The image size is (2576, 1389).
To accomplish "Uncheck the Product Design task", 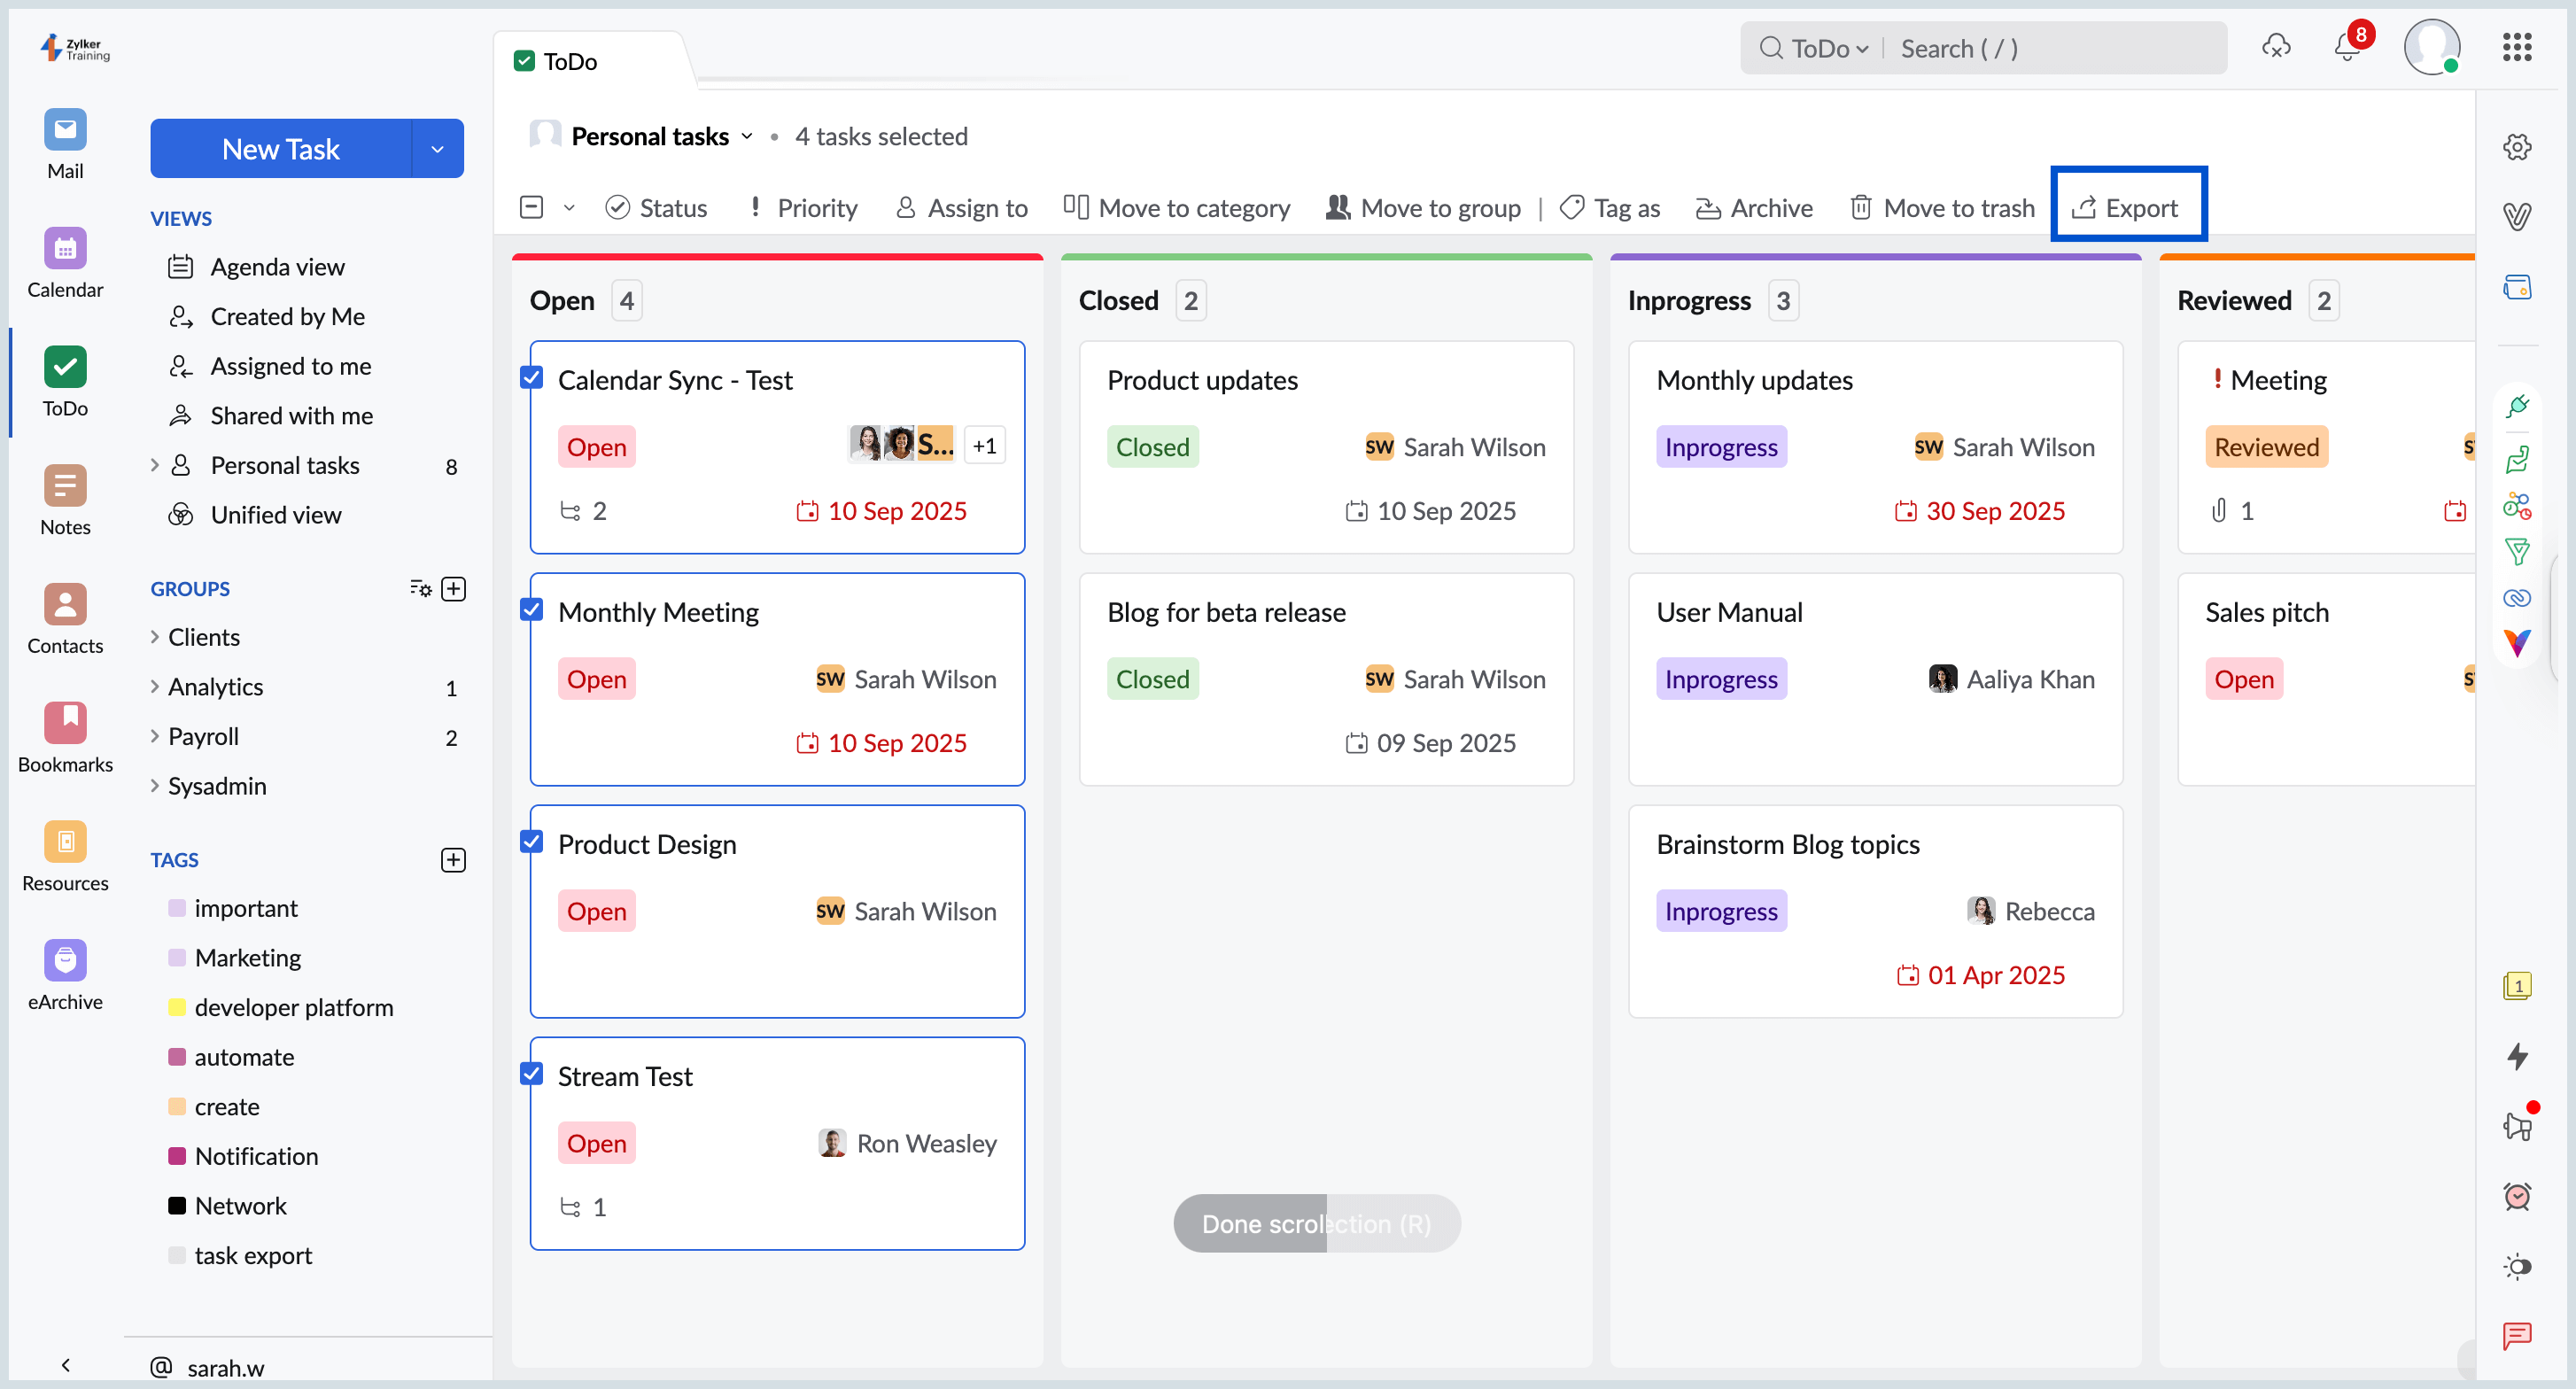I will pos(532,841).
